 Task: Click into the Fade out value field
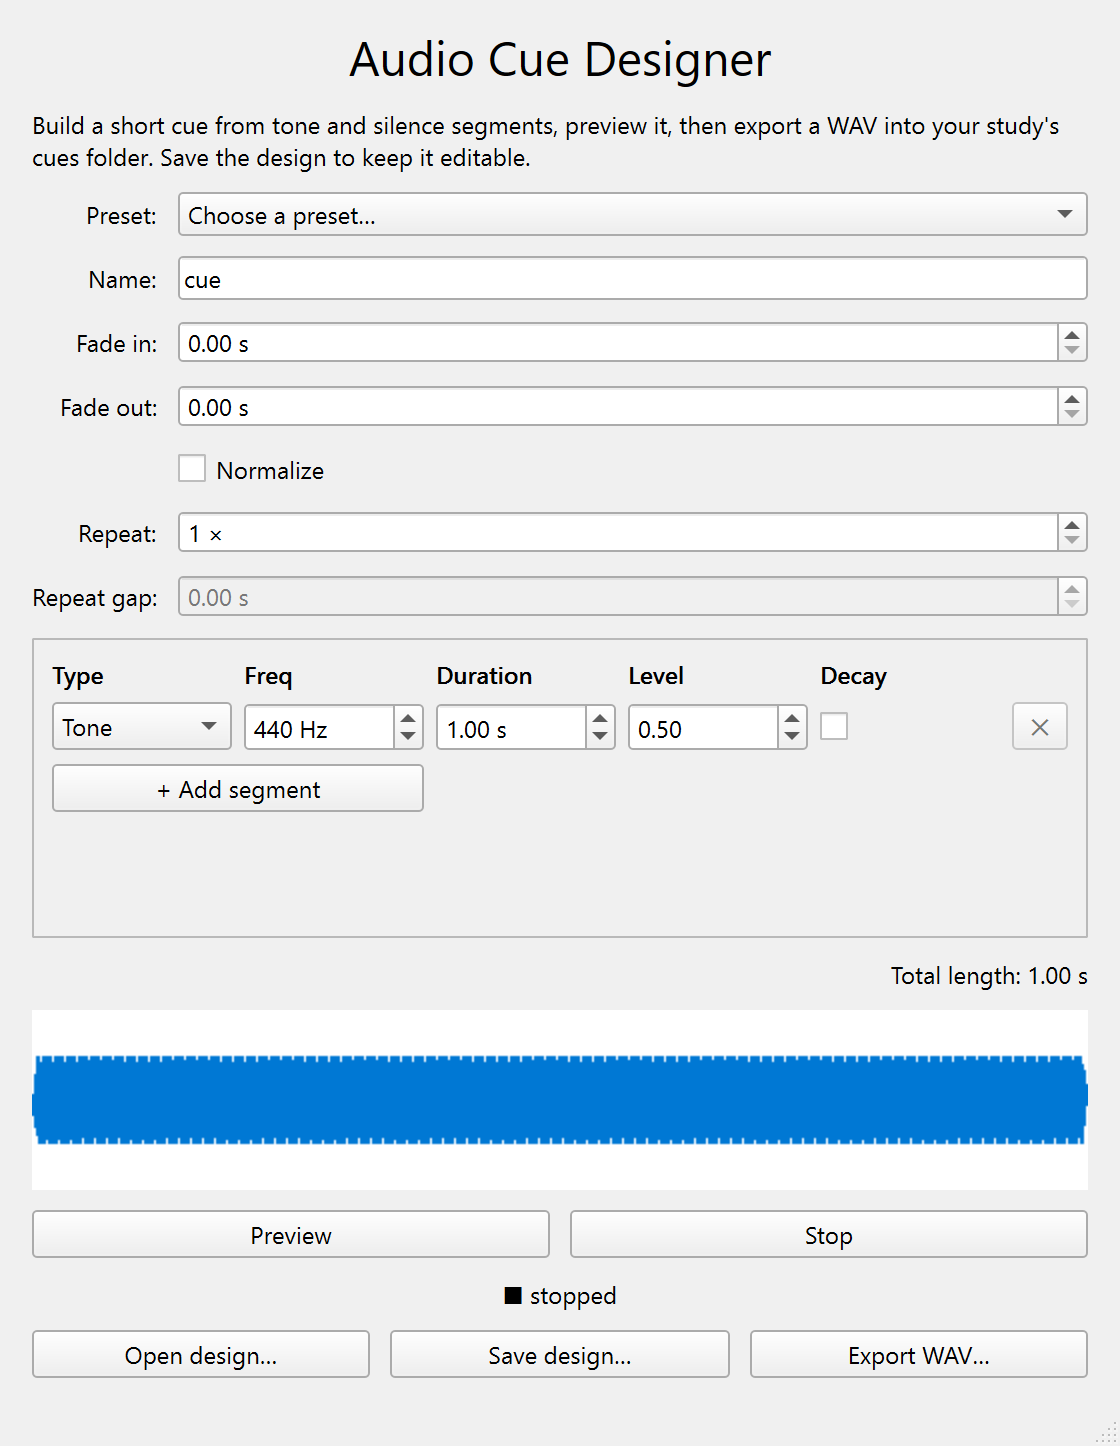point(618,406)
